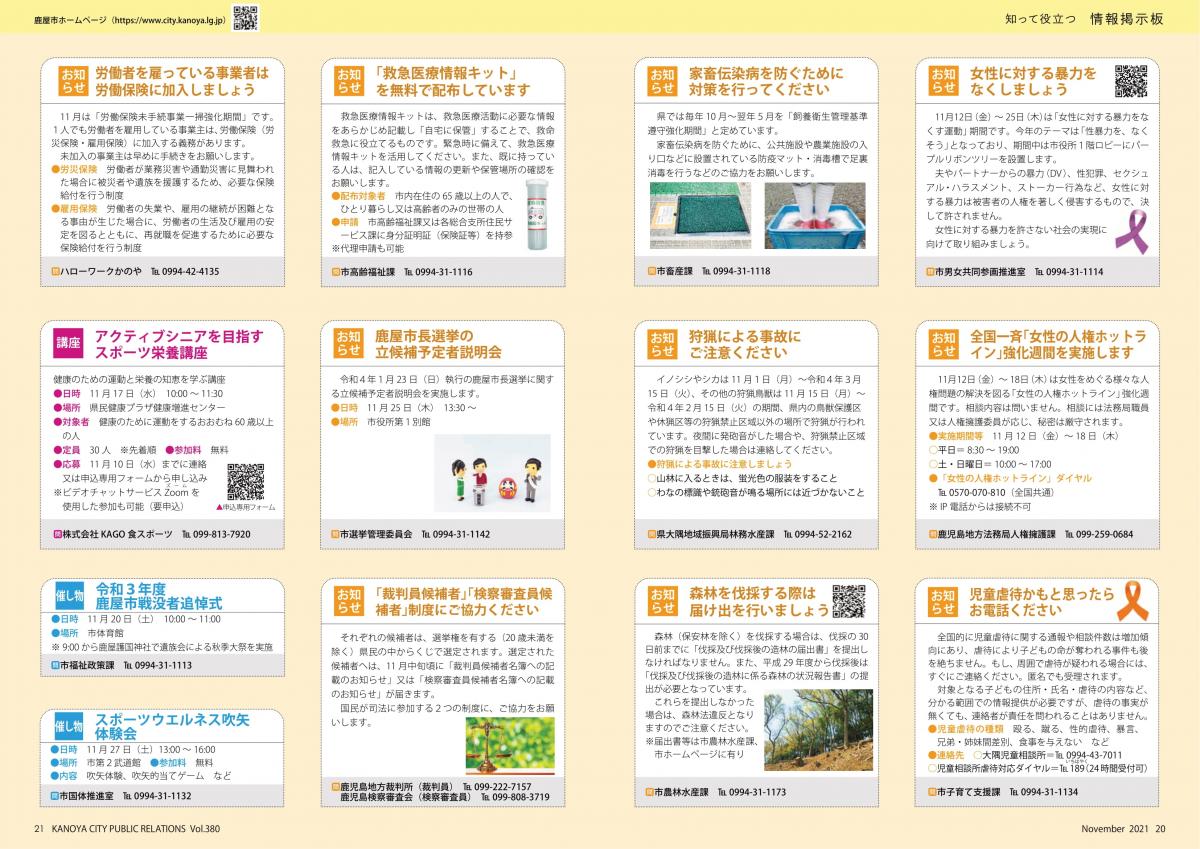Click the ハローワークかのや contact phone number
Image resolution: width=1200 pixels, height=849 pixels.
pos(185,271)
